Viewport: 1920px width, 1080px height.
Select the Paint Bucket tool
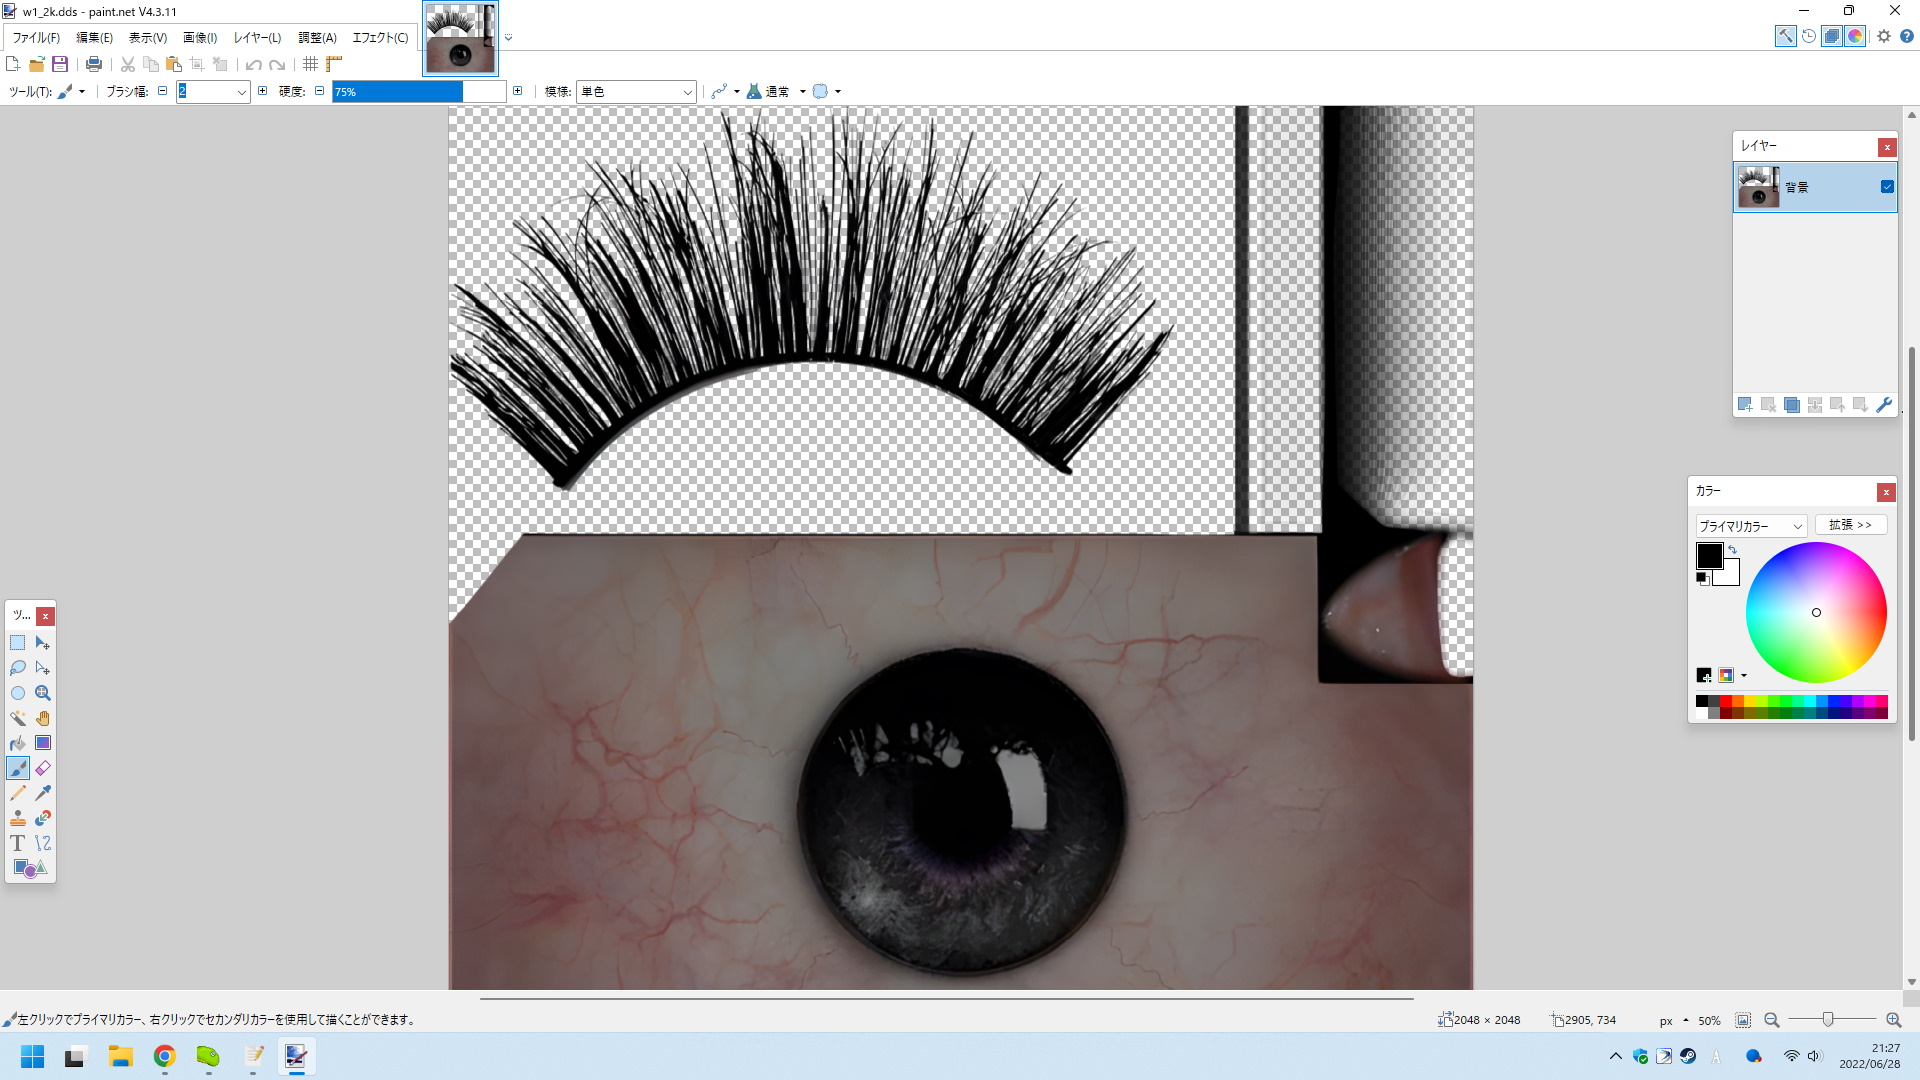click(x=18, y=743)
